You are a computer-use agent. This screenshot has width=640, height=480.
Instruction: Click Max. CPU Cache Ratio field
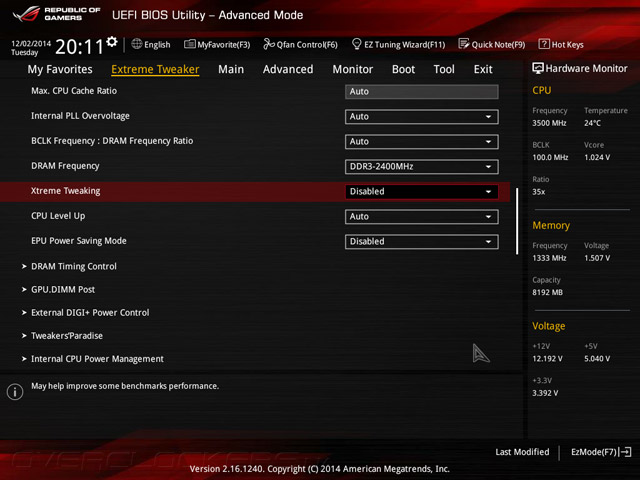point(422,92)
